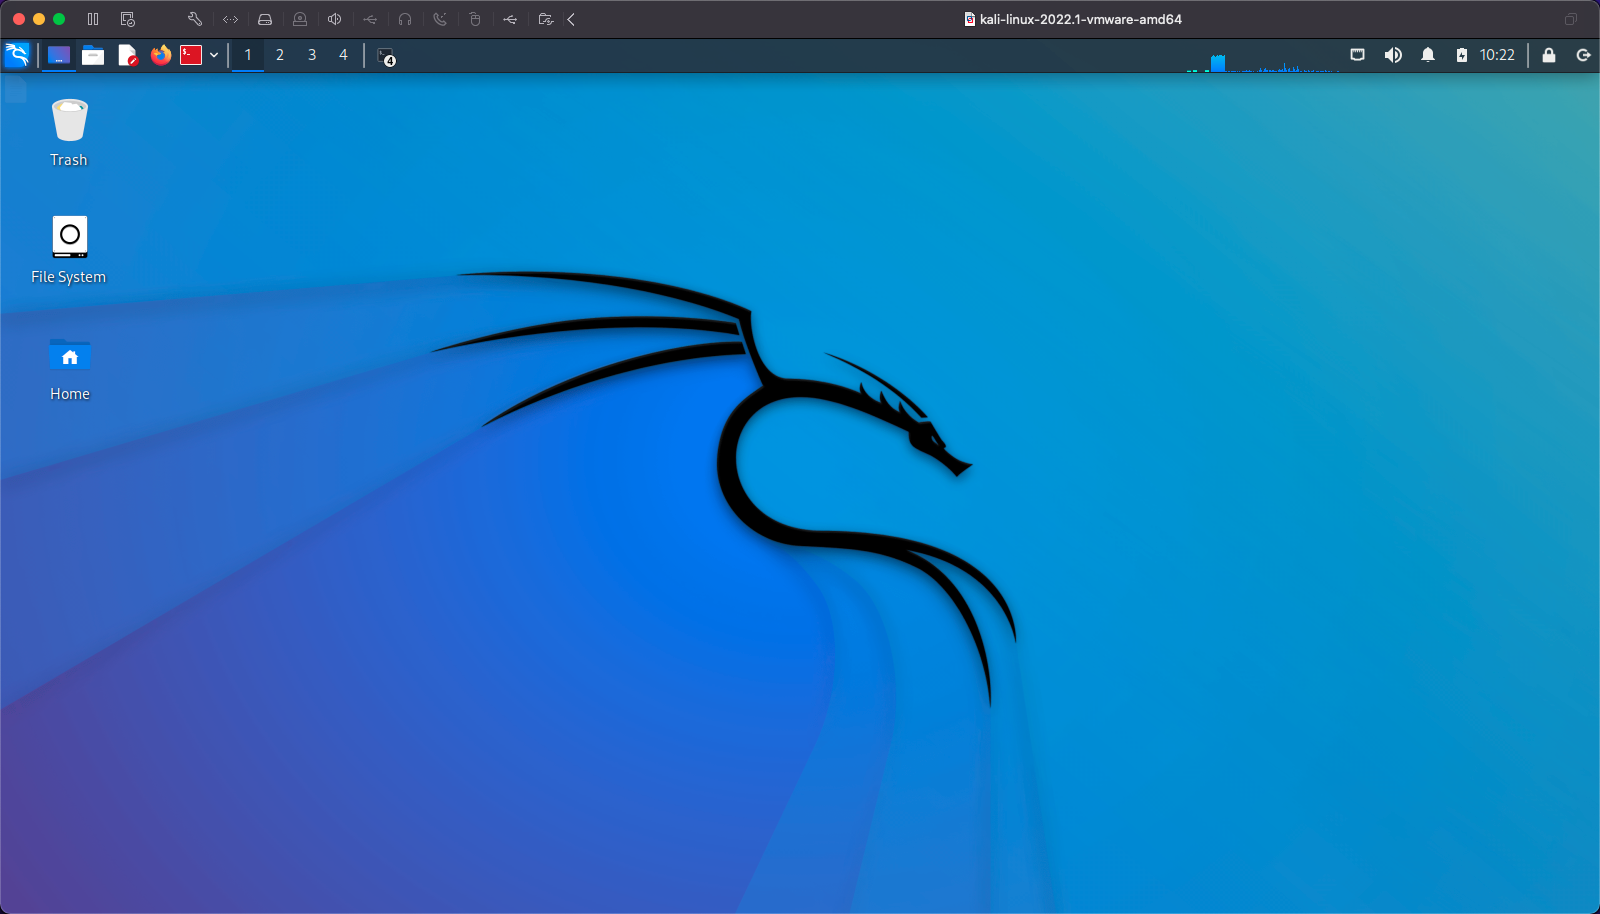1600x914 pixels.
Task: Open the Home folder desktop icon
Action: (x=69, y=368)
